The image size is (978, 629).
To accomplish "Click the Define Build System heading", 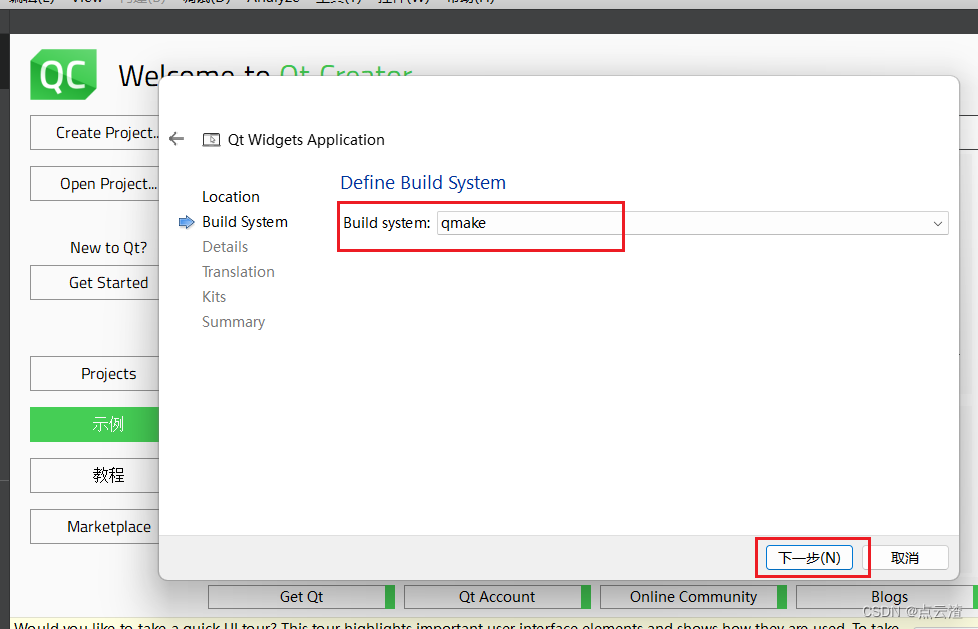I will click(x=423, y=183).
